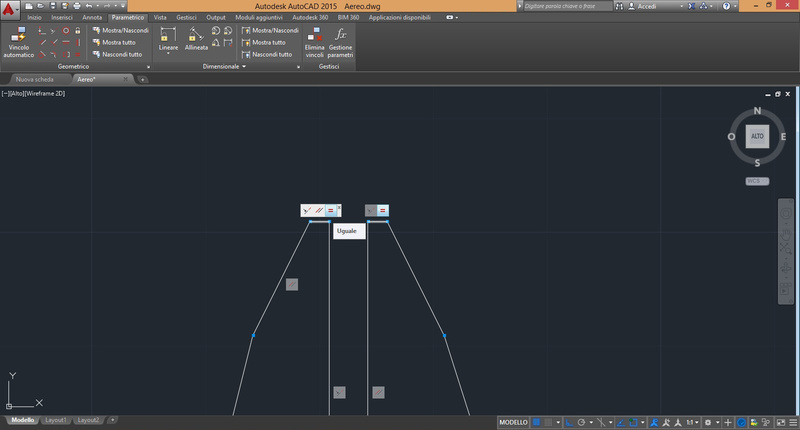Switch to the Layout1 tab

pyautogui.click(x=56, y=420)
